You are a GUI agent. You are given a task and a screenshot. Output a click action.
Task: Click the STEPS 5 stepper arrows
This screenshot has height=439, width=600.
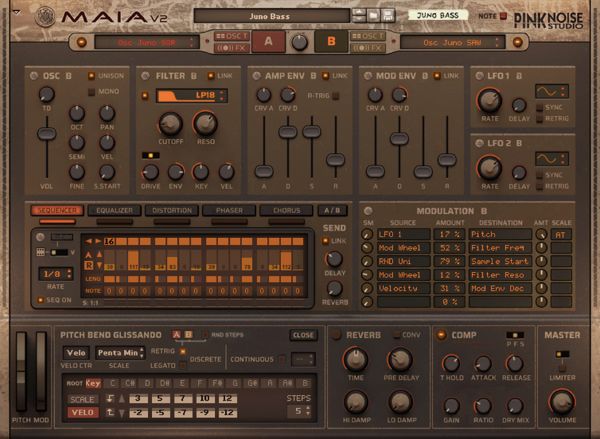click(309, 411)
